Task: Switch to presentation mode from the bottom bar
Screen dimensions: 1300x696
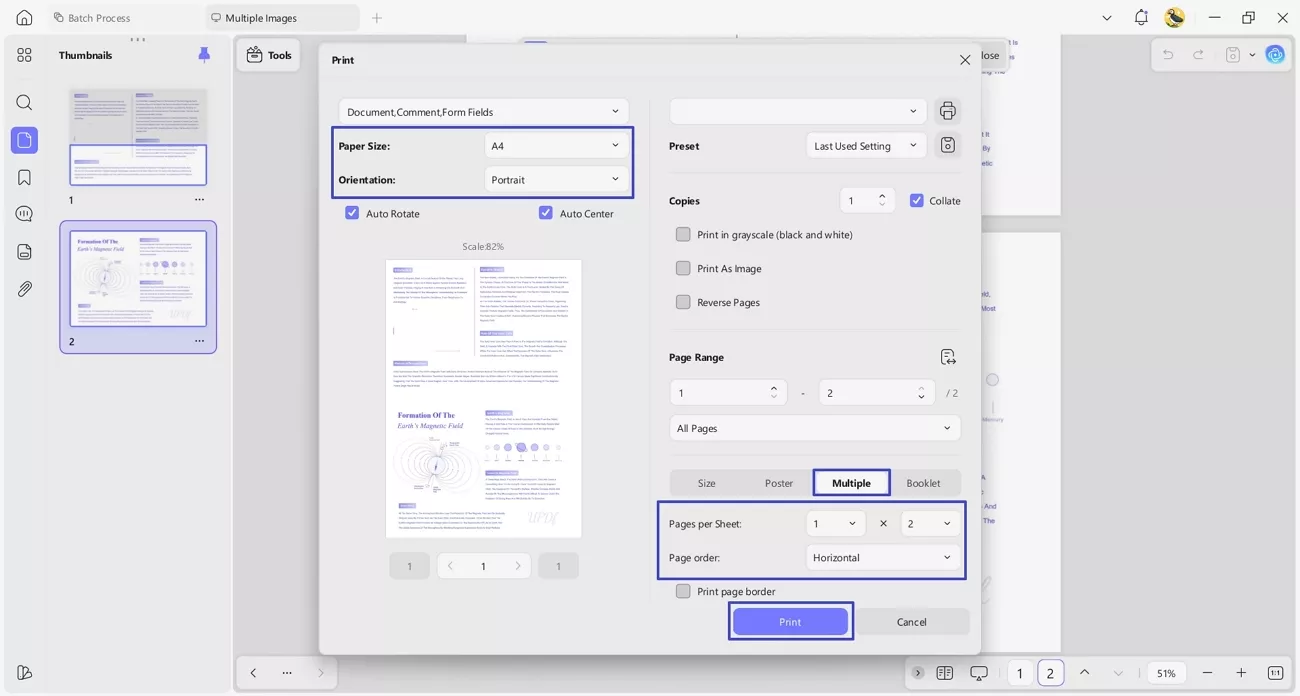Action: [x=978, y=673]
